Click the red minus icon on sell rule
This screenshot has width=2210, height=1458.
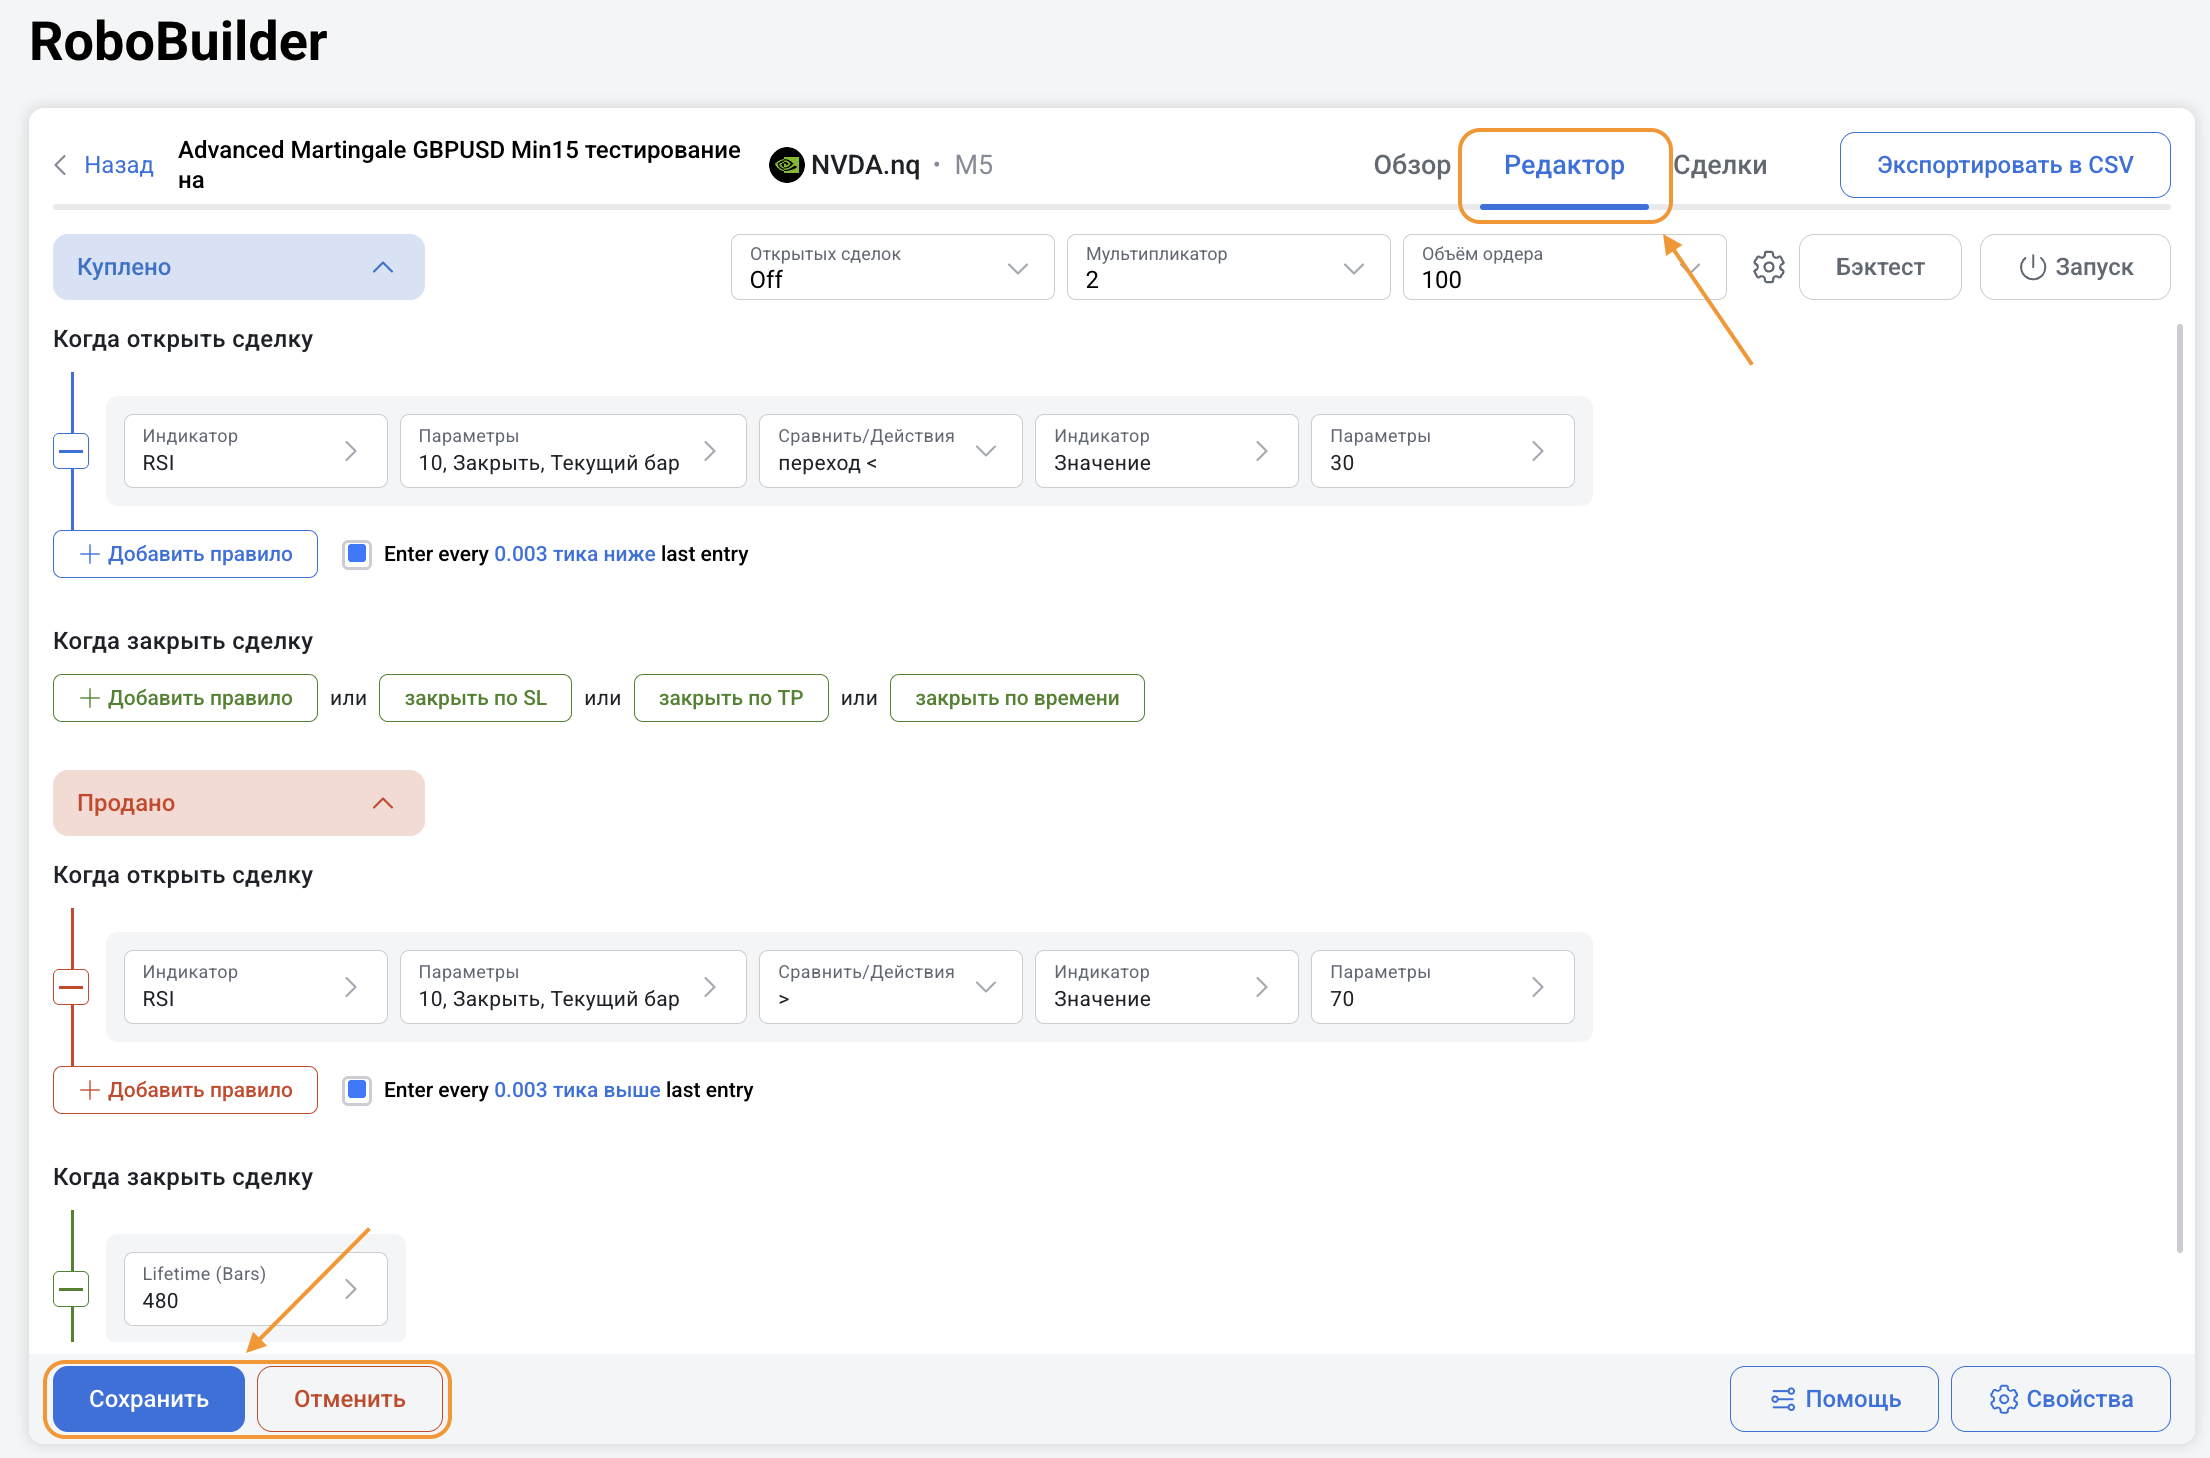click(x=71, y=987)
